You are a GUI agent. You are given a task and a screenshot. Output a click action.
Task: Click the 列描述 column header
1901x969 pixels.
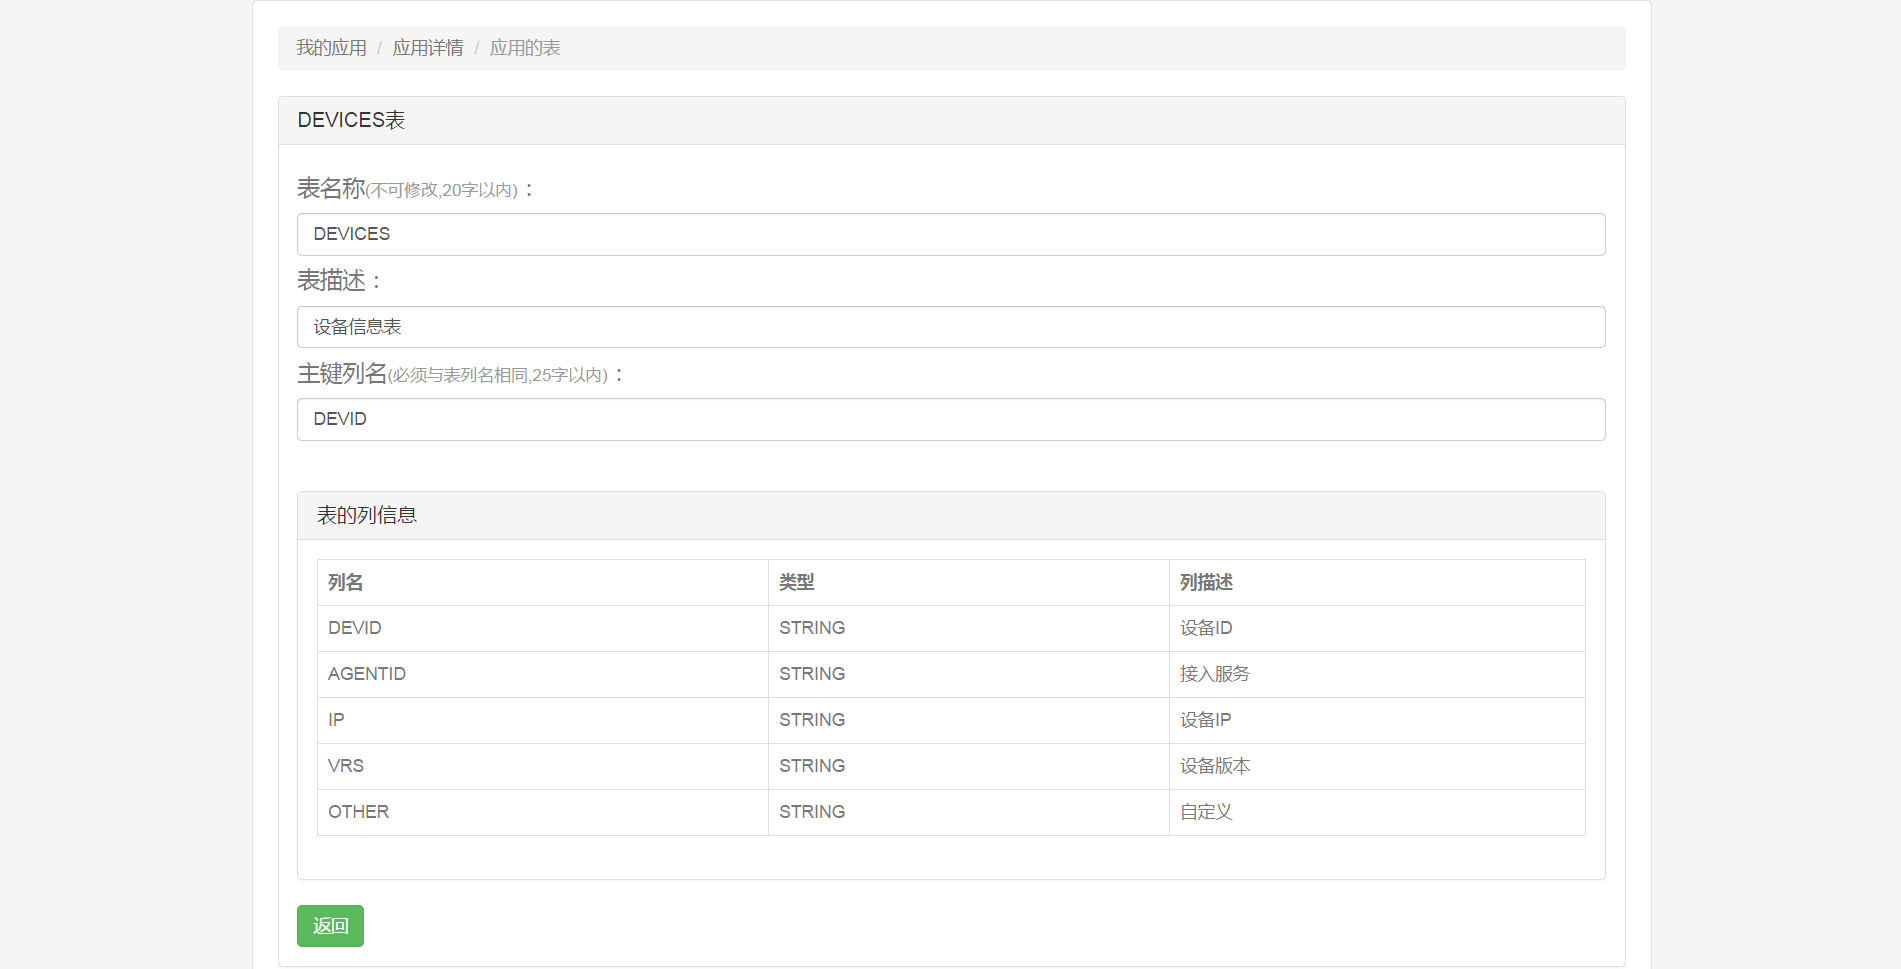1206,582
